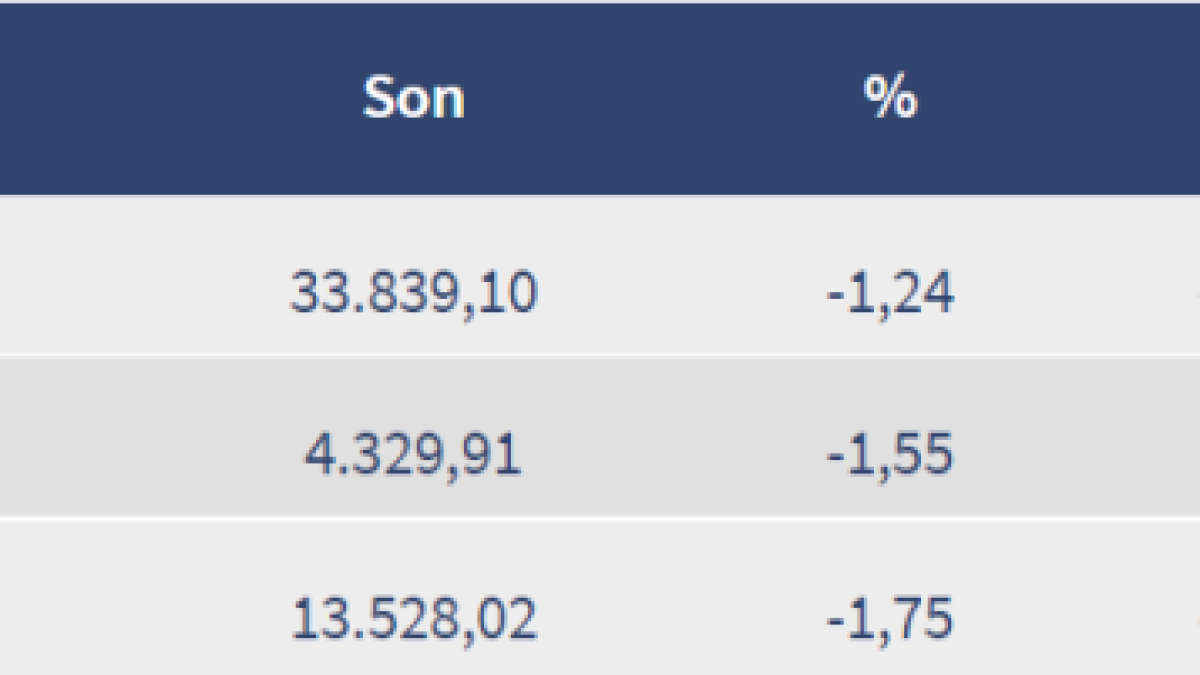The image size is (1200, 675).
Task: Pick the middle Son price 4.329,91
Action: 413,455
